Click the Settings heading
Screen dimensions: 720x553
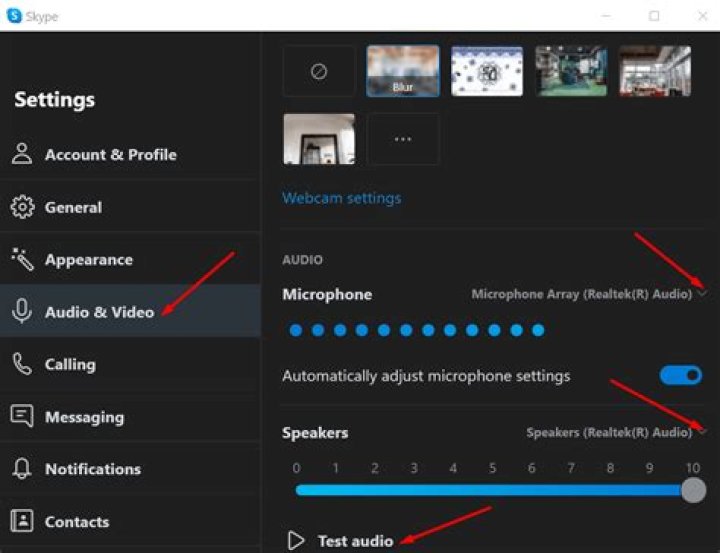tap(55, 99)
